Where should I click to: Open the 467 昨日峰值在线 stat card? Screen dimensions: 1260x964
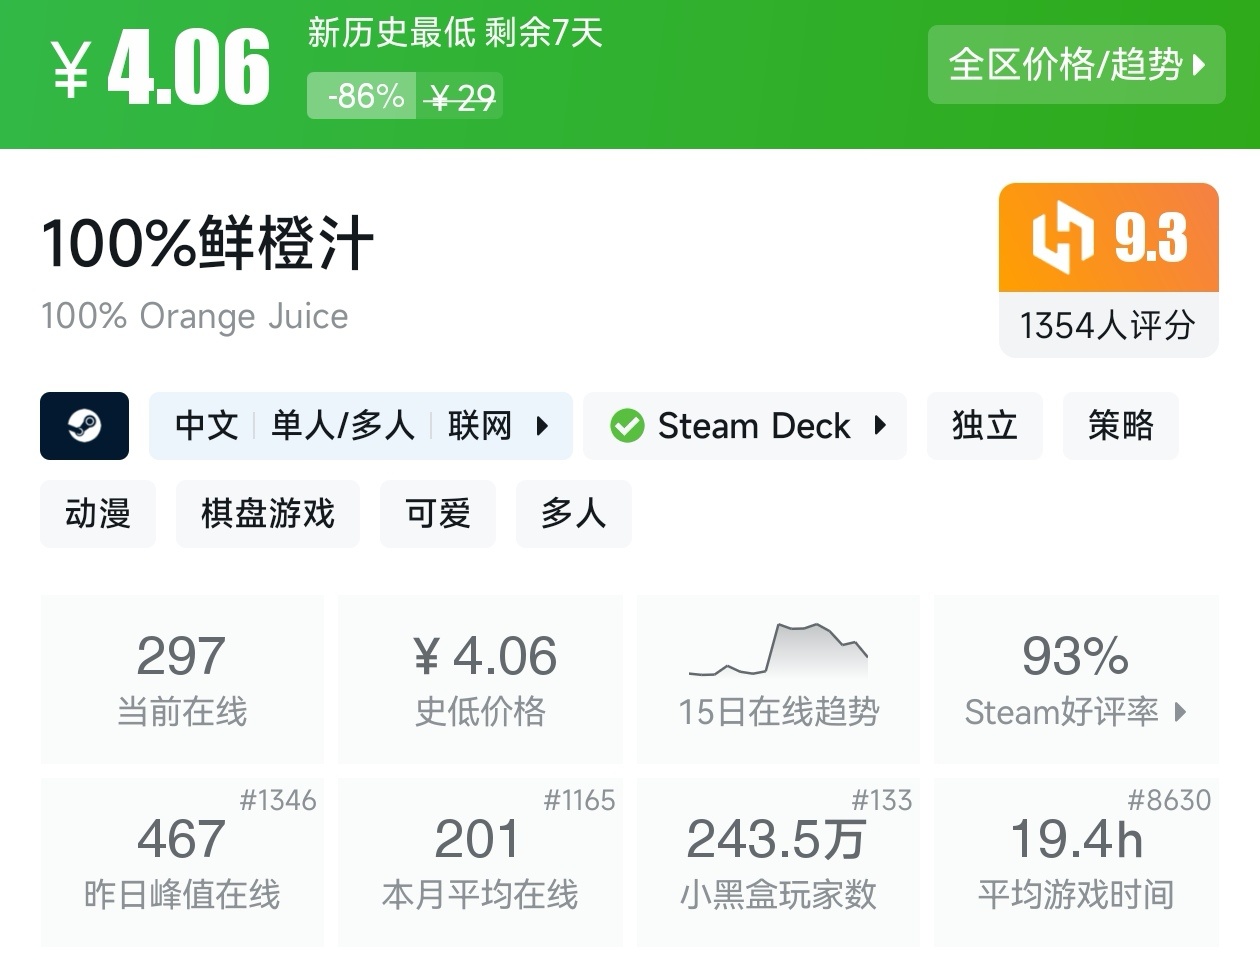(x=182, y=862)
